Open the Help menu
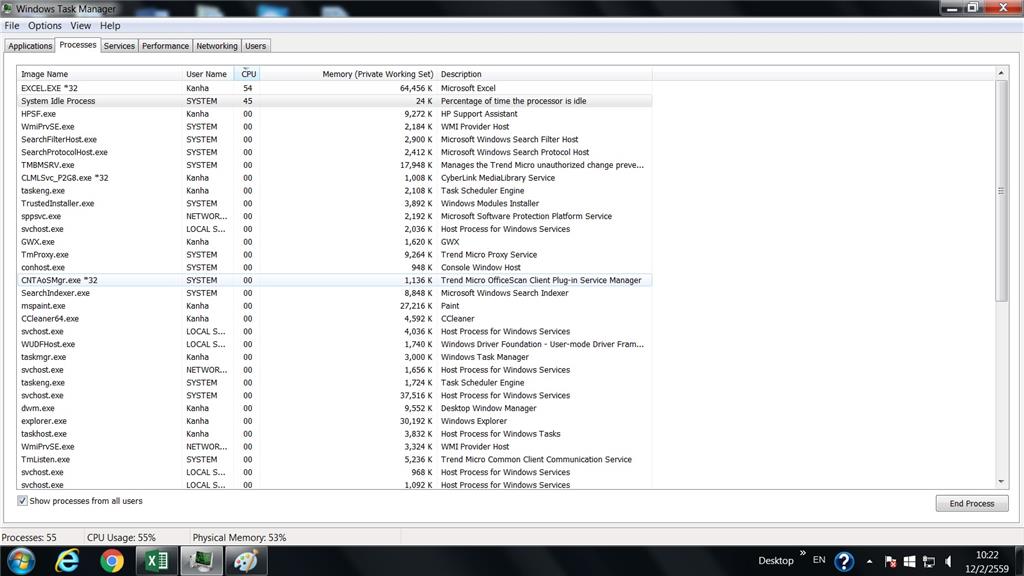The width and height of the screenshot is (1024, 576). pyautogui.click(x=110, y=25)
